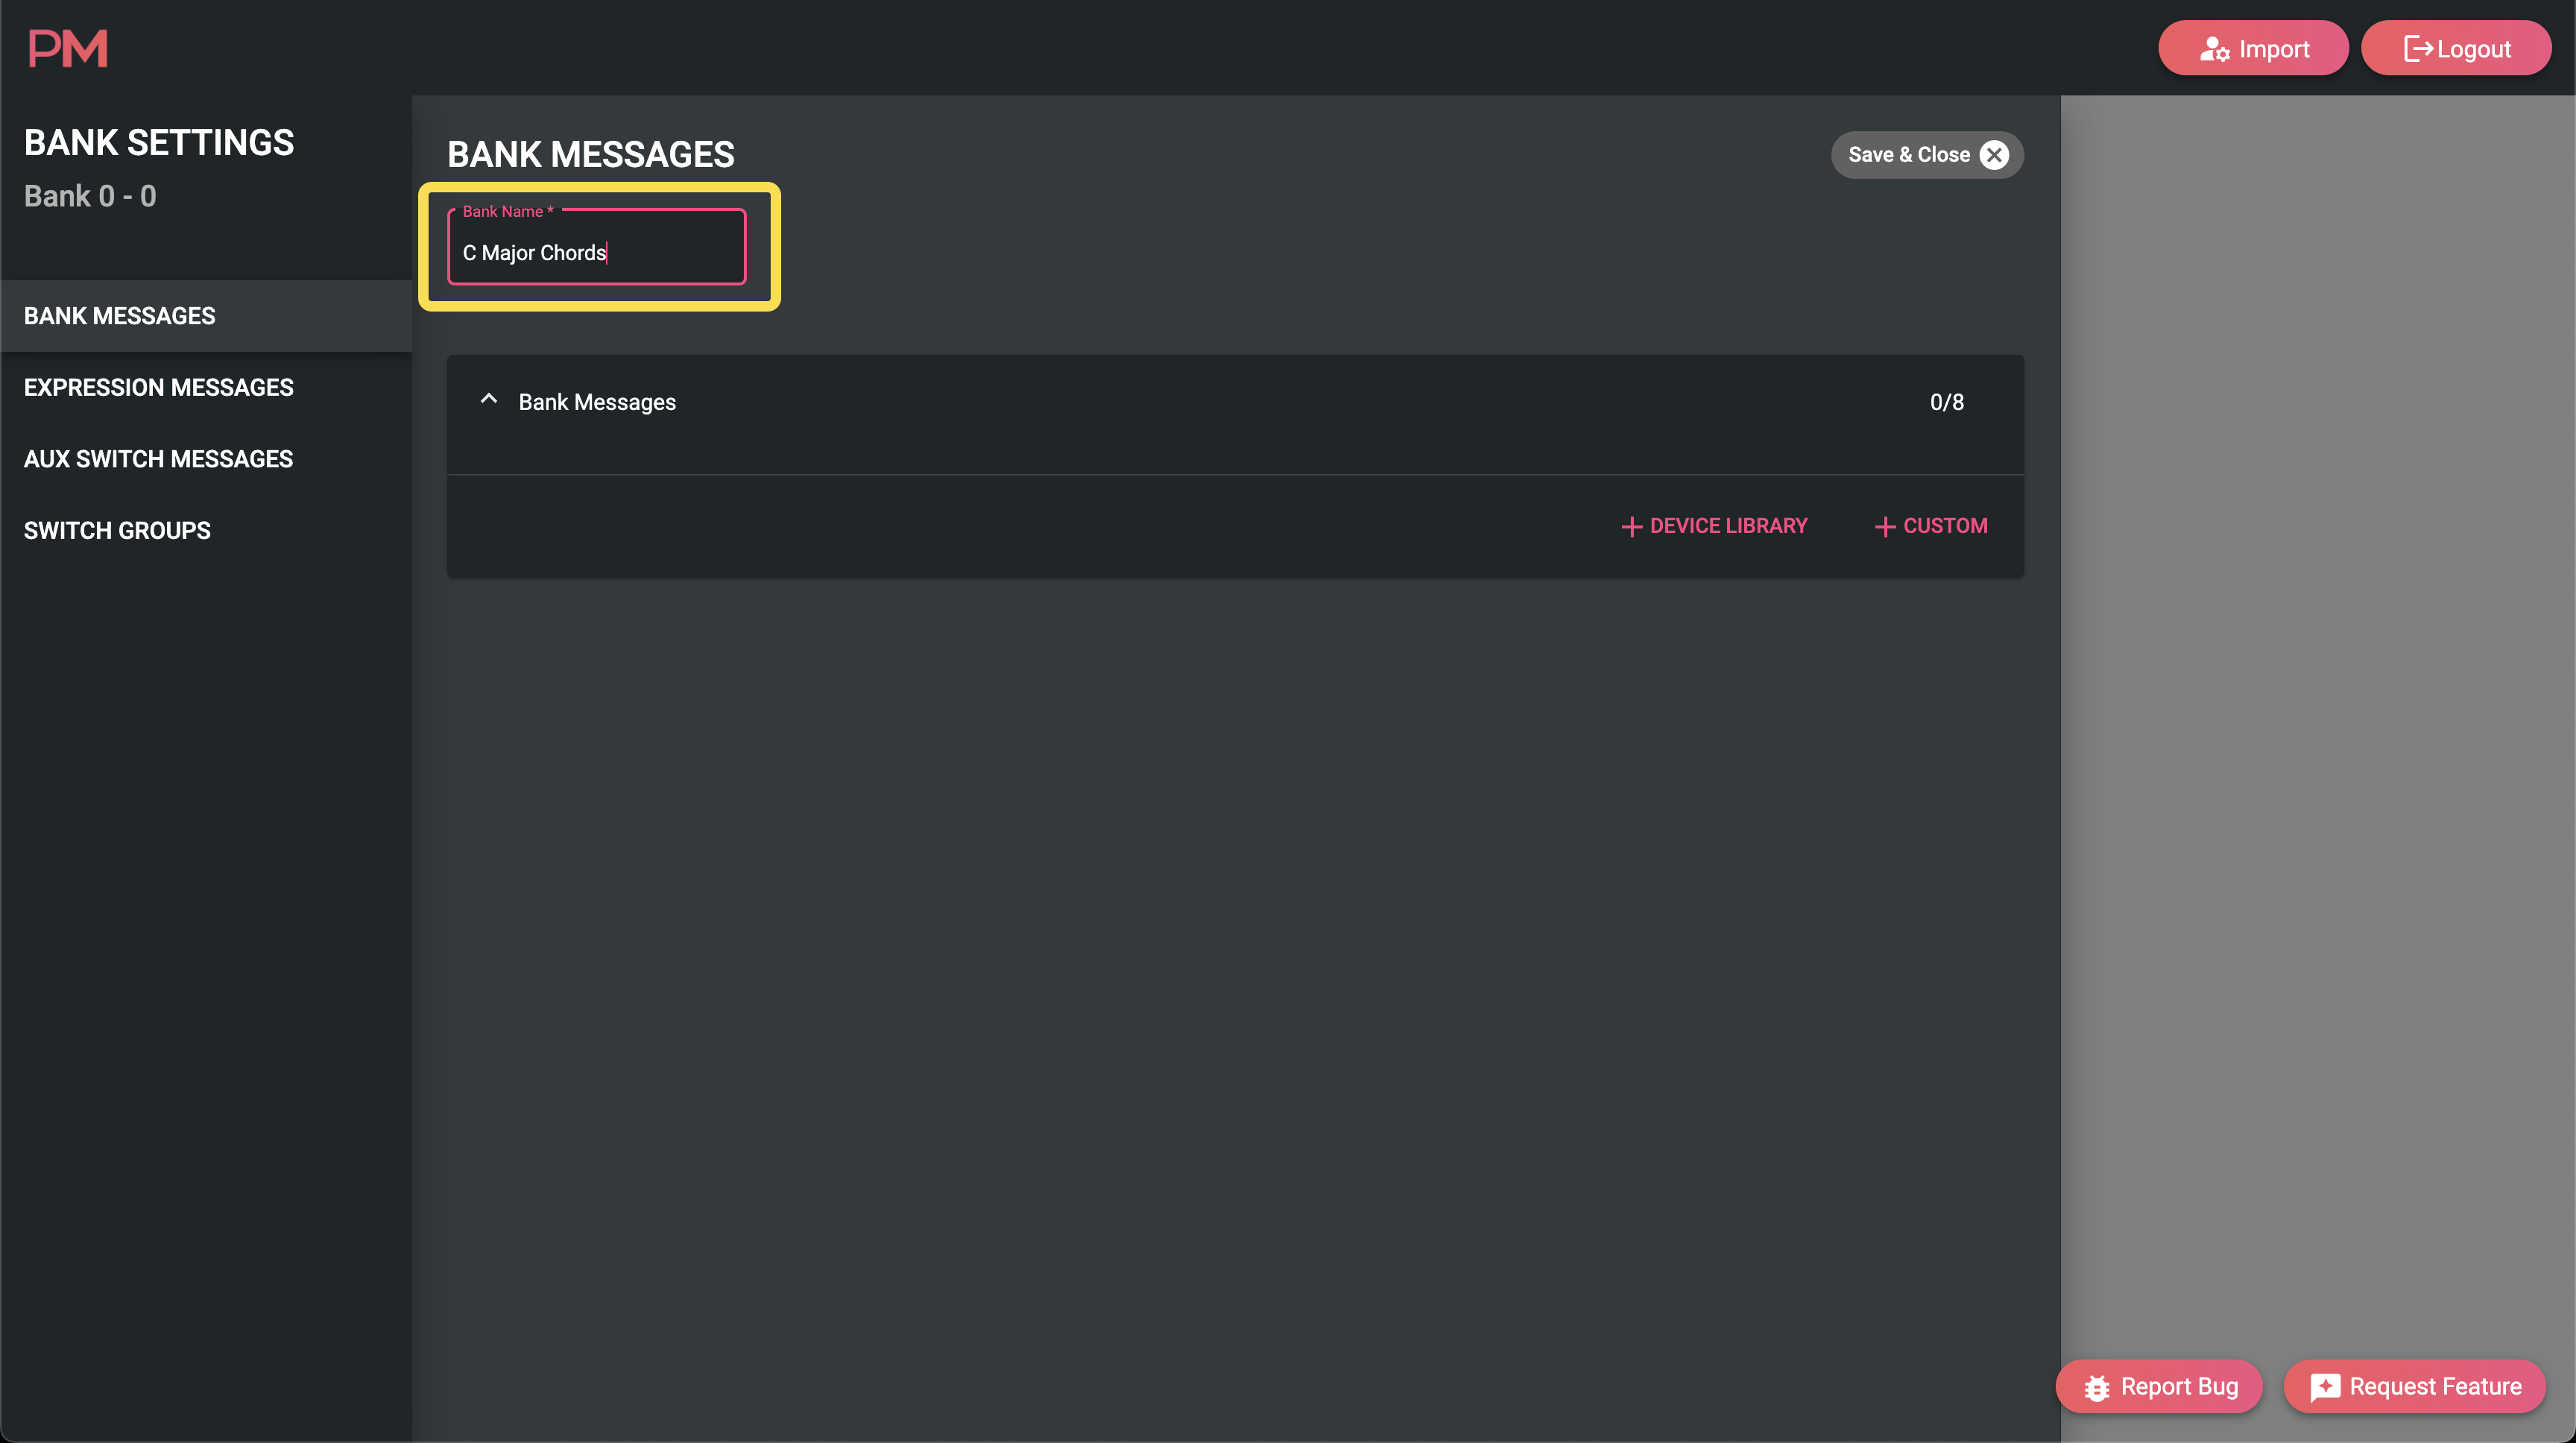Image resolution: width=2576 pixels, height=1443 pixels.
Task: Click the 0/8 message count
Action: (x=1946, y=402)
